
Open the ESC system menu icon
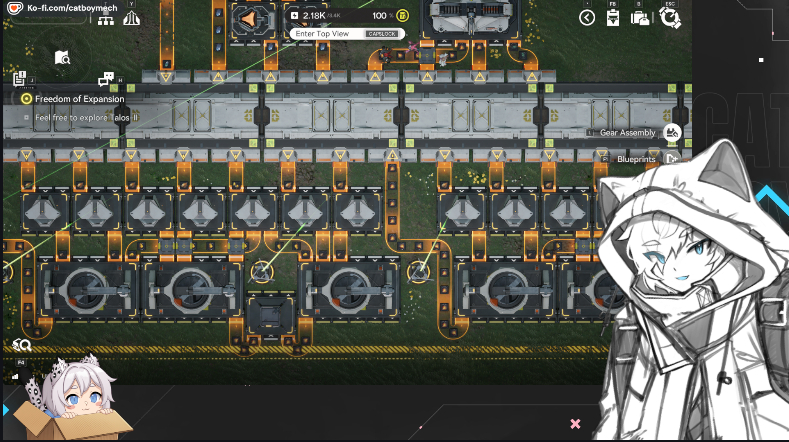(670, 17)
